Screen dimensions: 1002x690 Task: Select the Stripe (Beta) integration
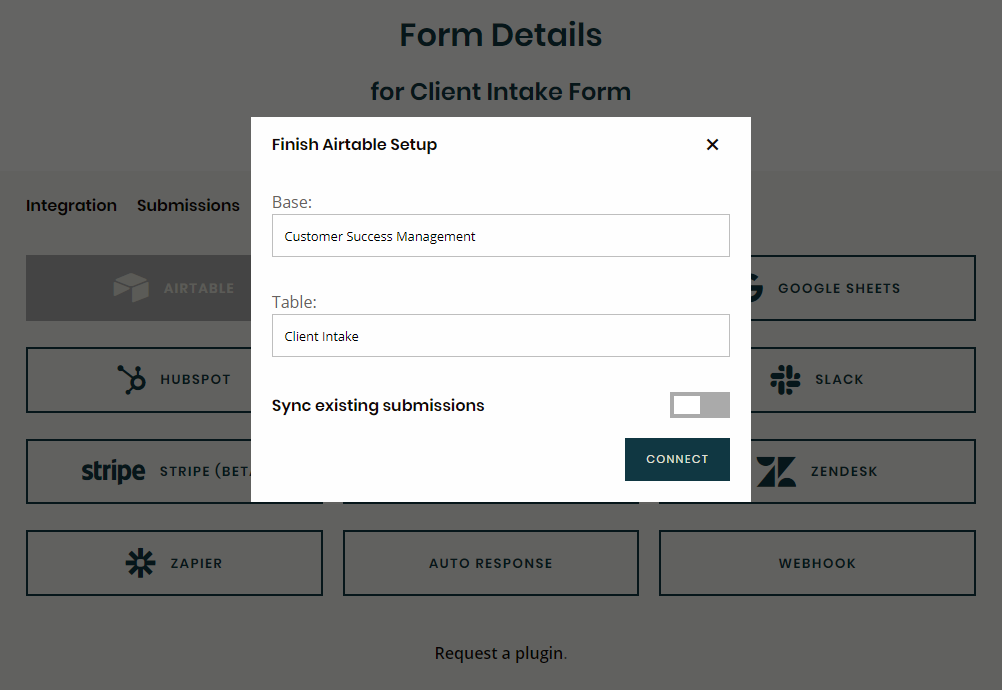pyautogui.click(x=174, y=471)
